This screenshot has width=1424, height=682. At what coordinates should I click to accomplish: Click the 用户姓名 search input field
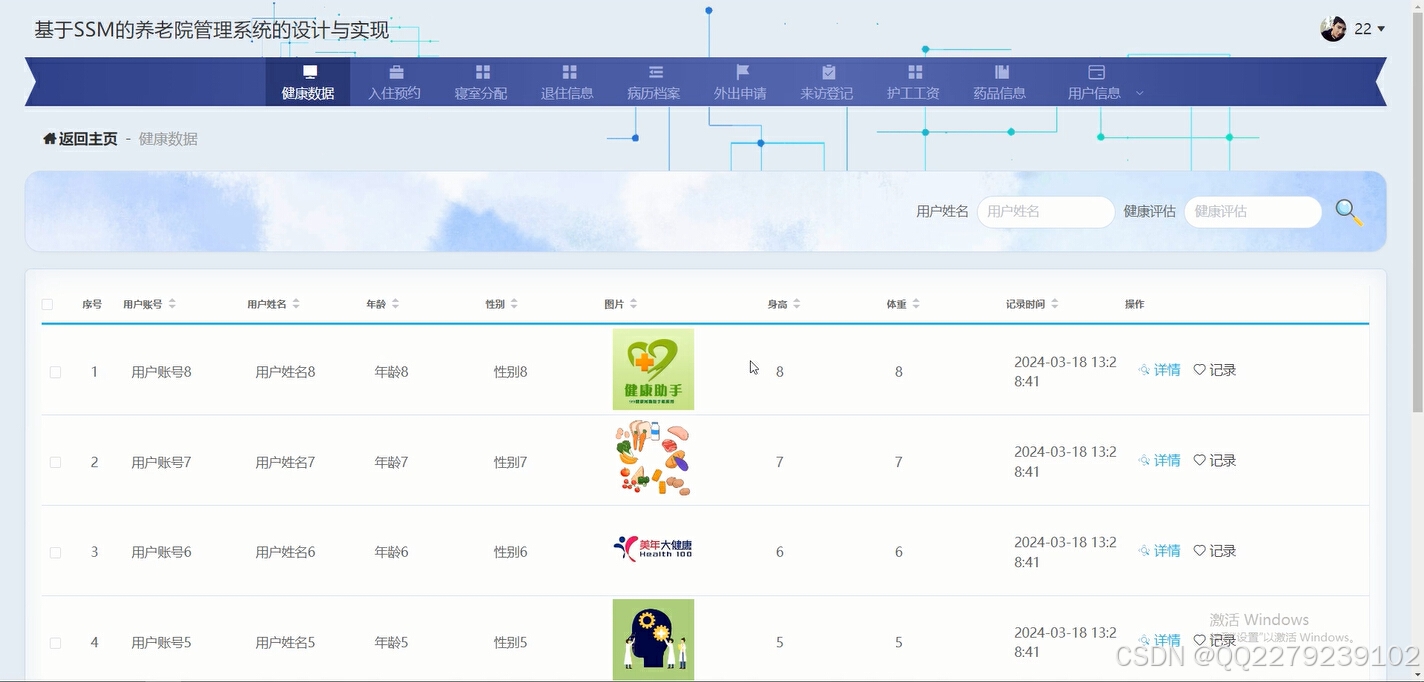[x=1045, y=211]
